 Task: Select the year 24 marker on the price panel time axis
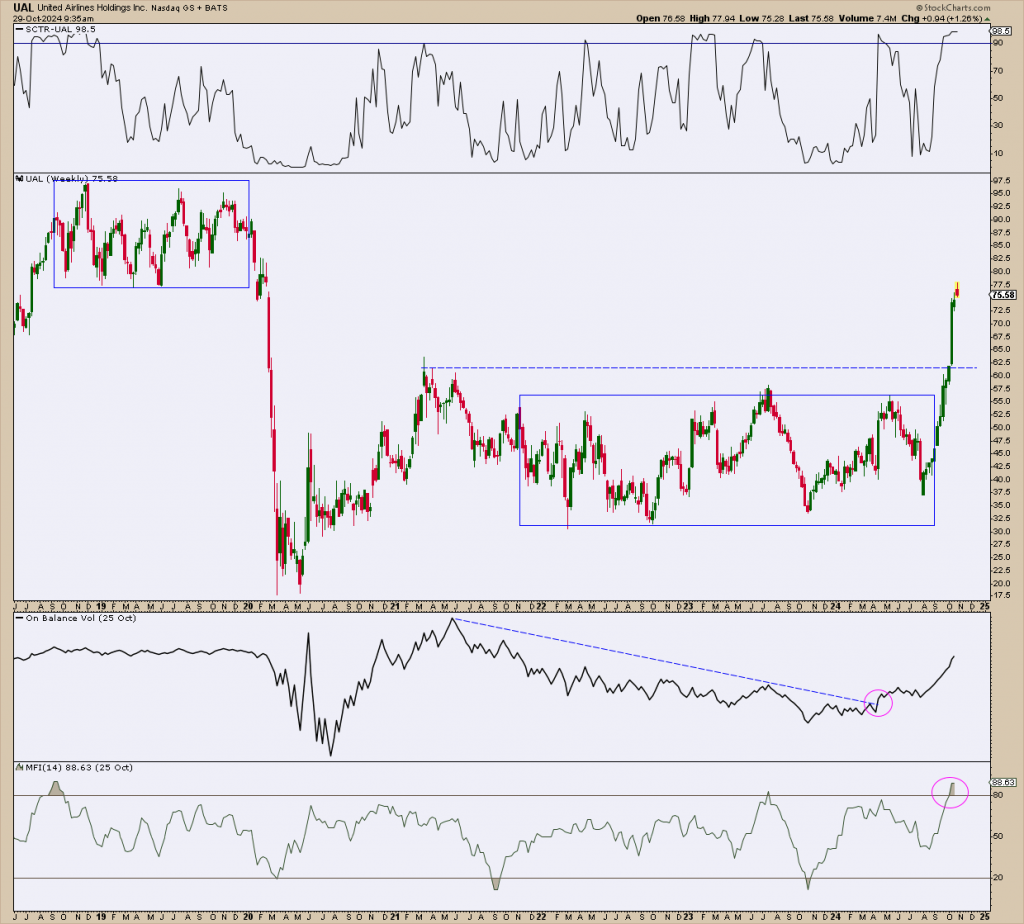[836, 607]
